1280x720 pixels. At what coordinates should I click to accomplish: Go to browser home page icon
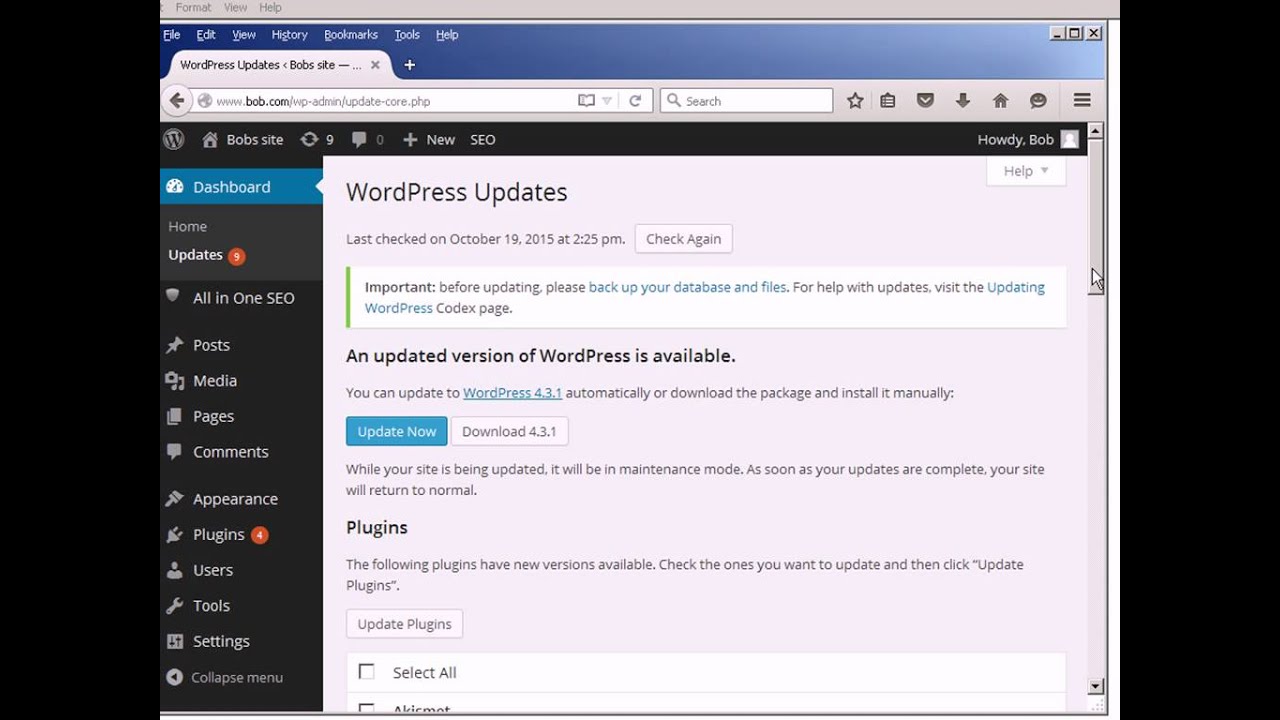click(x=1000, y=100)
